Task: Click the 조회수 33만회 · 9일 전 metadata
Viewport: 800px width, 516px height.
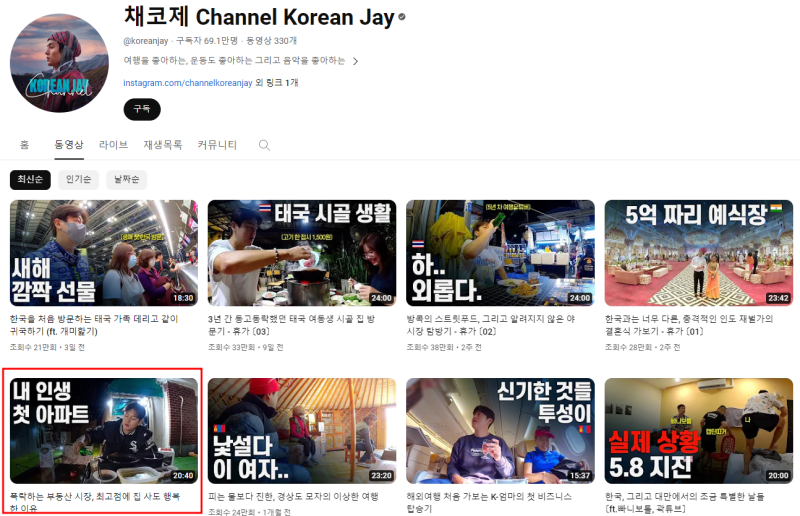Action: click(x=245, y=347)
